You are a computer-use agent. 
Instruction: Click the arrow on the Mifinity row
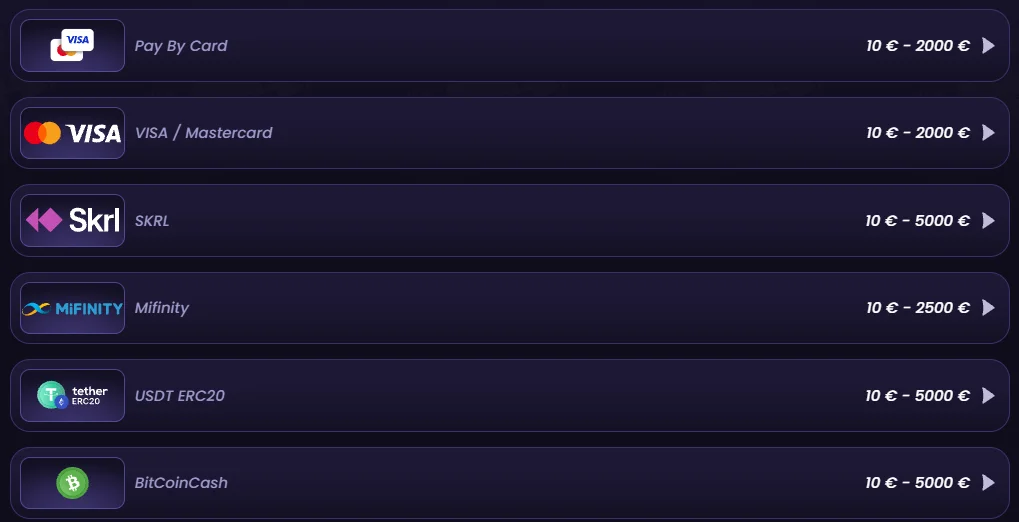988,307
